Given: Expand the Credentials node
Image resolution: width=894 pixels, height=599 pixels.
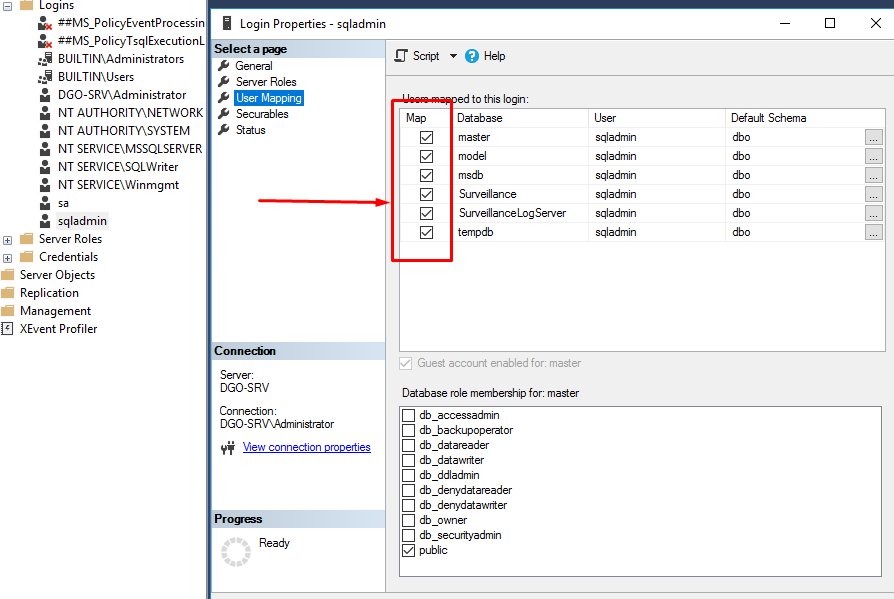Looking at the screenshot, I should point(8,256).
